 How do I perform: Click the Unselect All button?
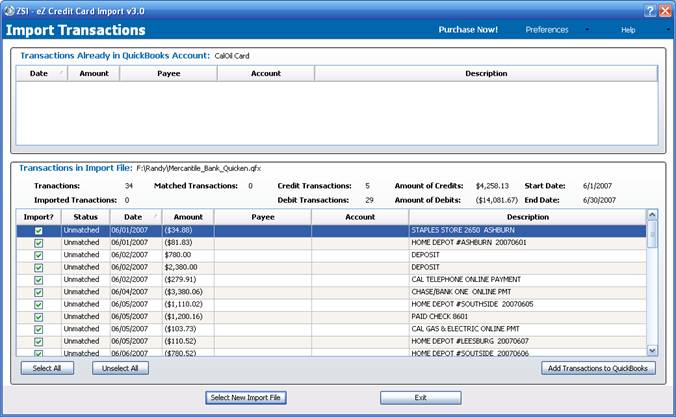pyautogui.click(x=121, y=368)
